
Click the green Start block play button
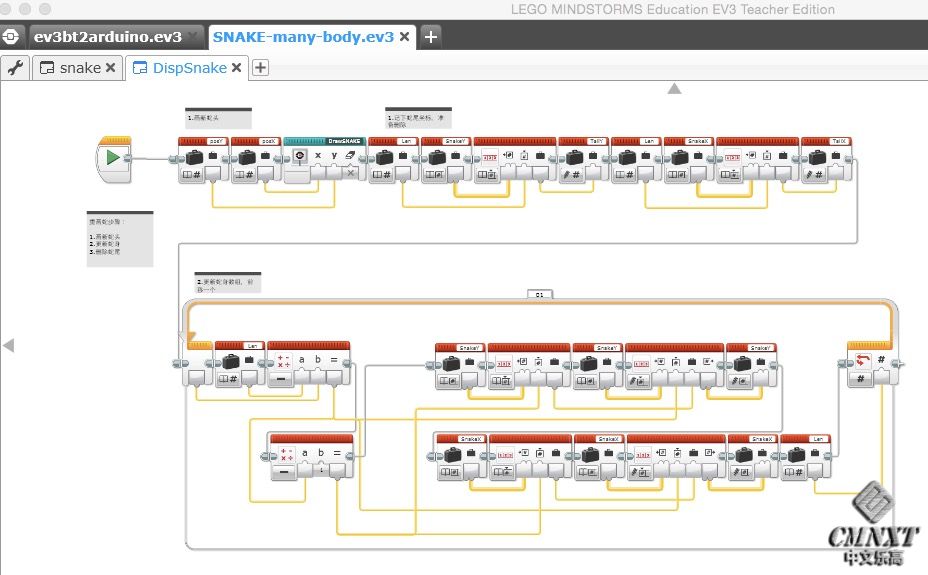tap(113, 158)
